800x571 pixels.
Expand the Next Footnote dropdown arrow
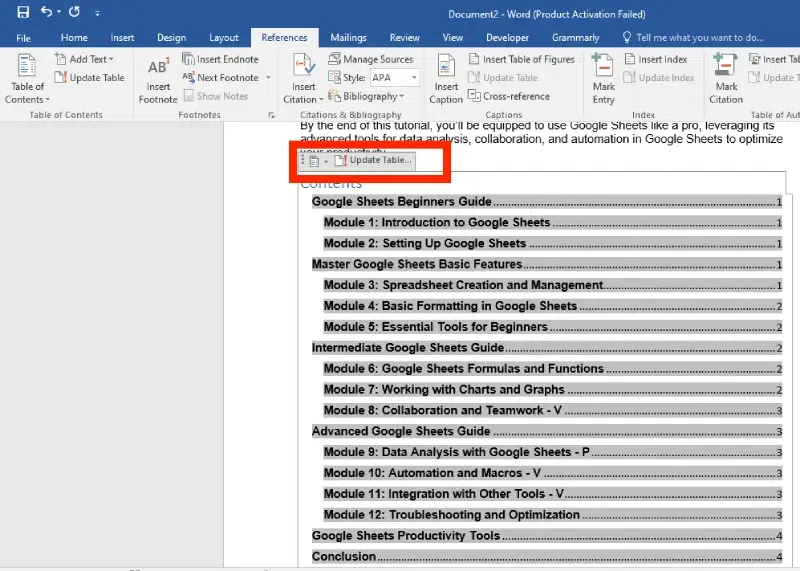coord(268,78)
